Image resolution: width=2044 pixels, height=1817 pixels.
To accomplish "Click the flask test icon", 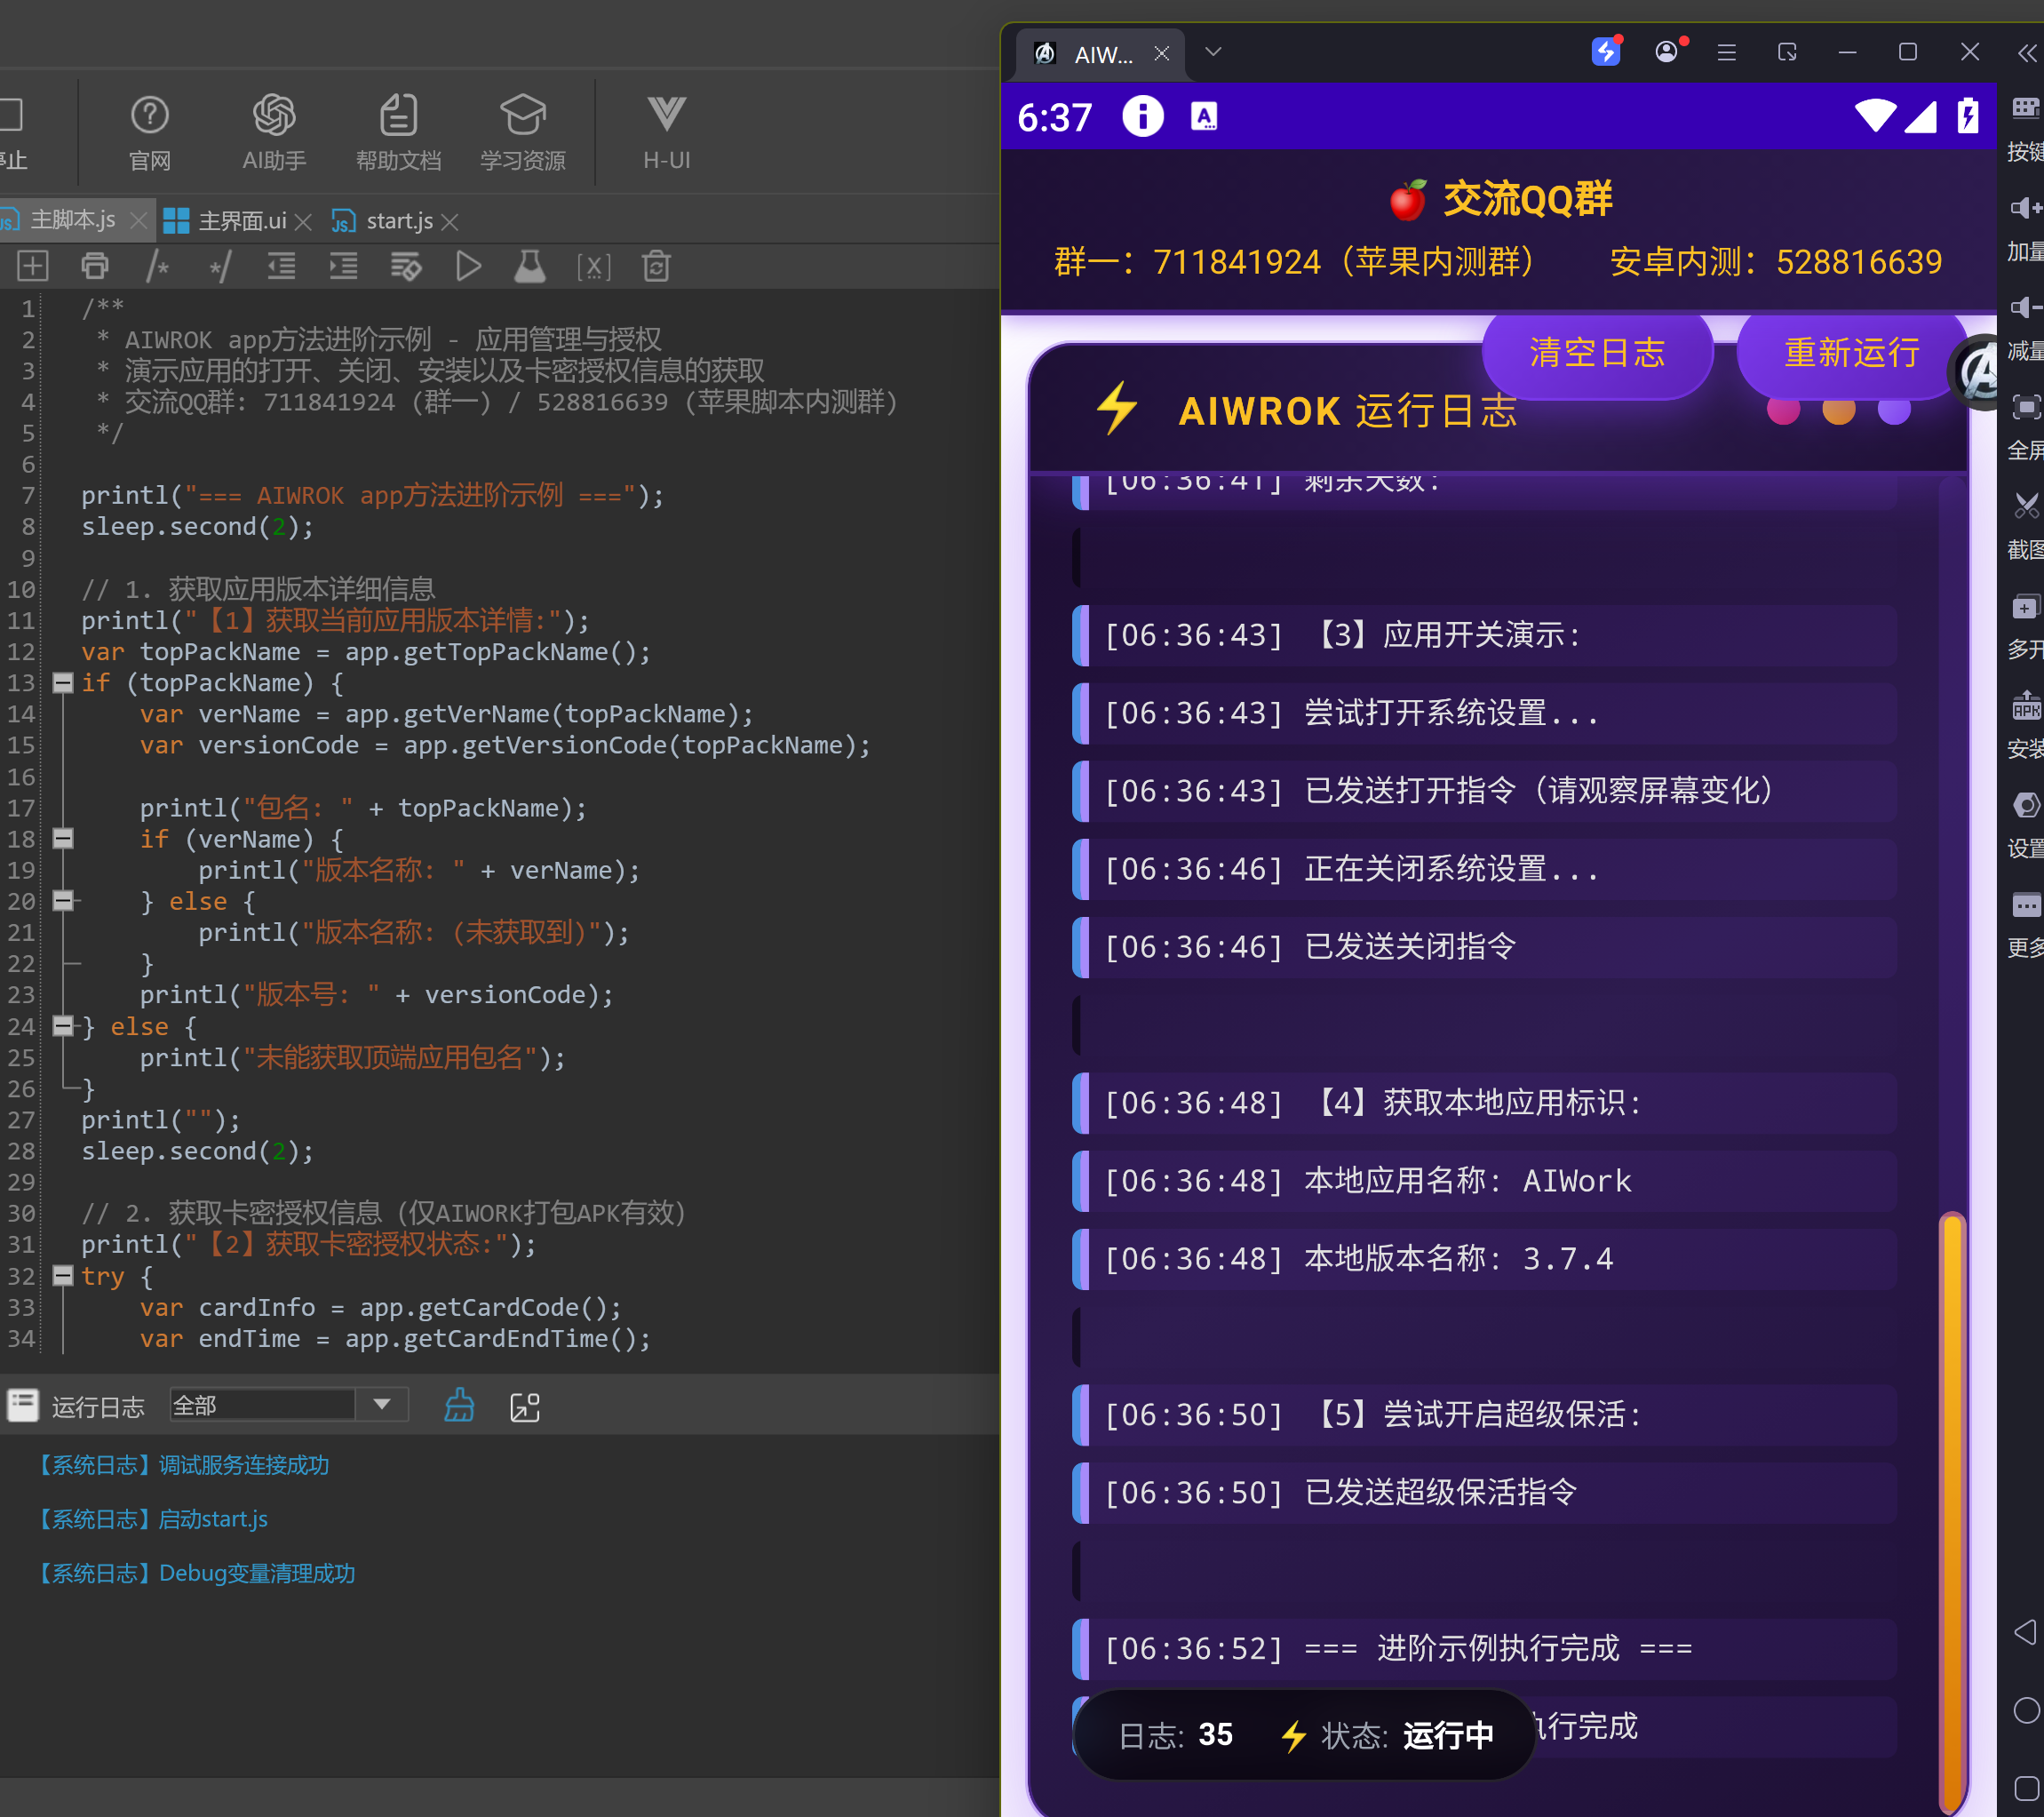I will 530,266.
